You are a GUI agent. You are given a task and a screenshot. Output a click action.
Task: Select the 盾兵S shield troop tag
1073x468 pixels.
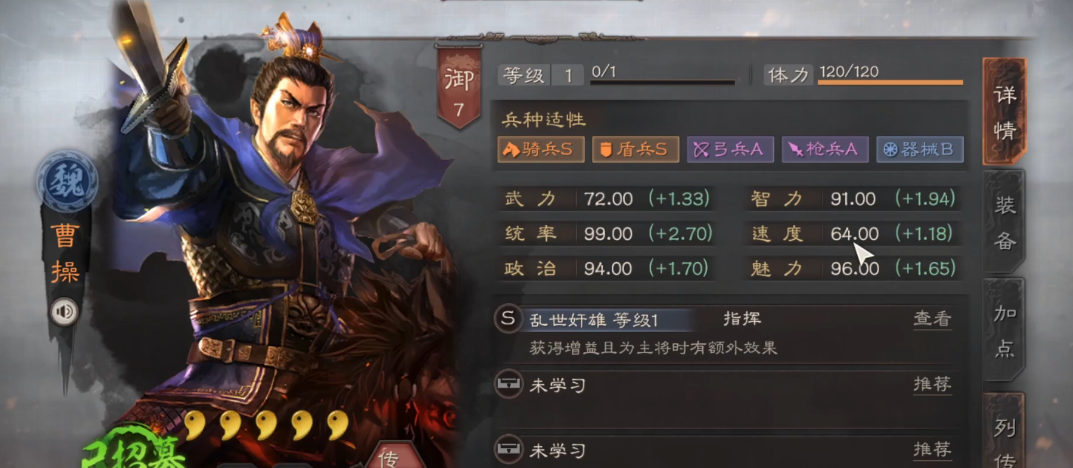pyautogui.click(x=636, y=150)
